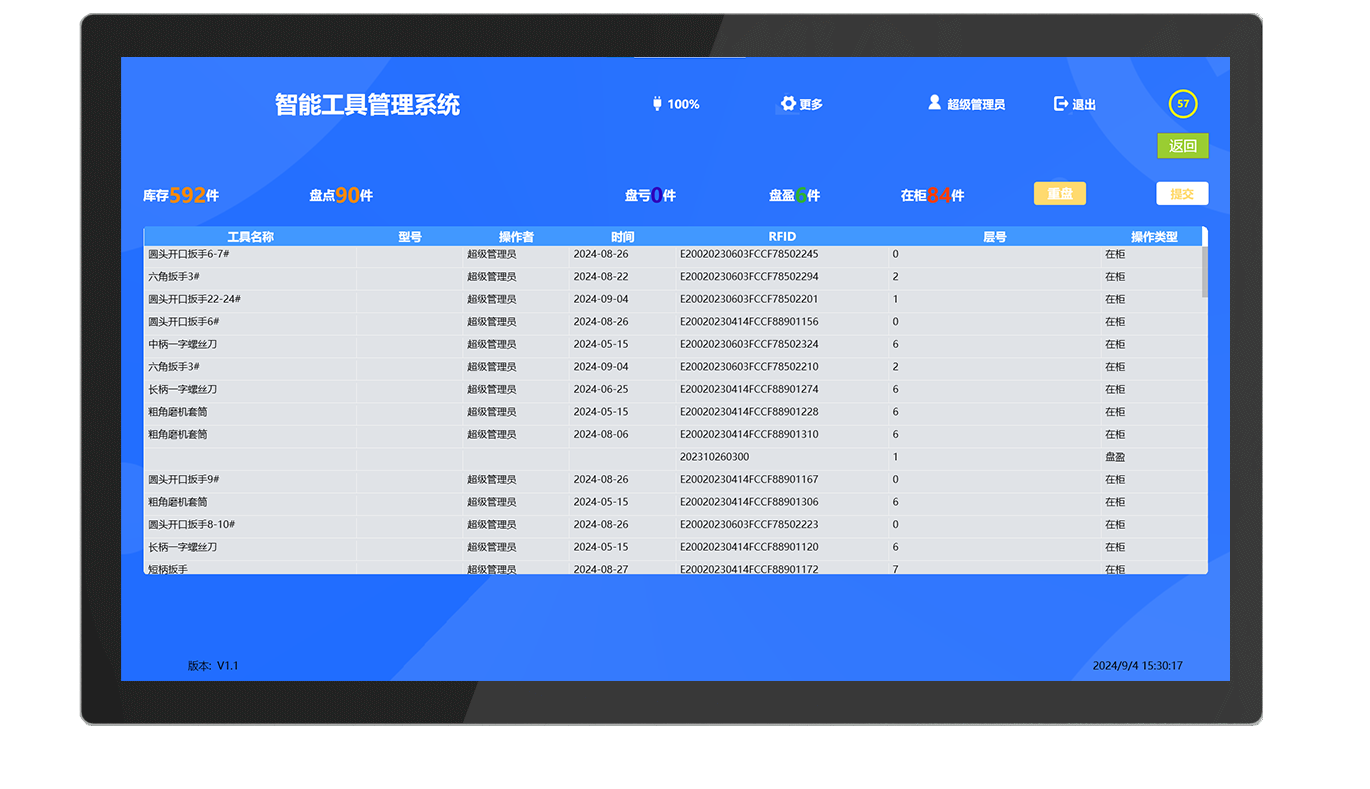Click the 退出 logout icon
The height and width of the screenshot is (789, 1370).
tap(1061, 104)
